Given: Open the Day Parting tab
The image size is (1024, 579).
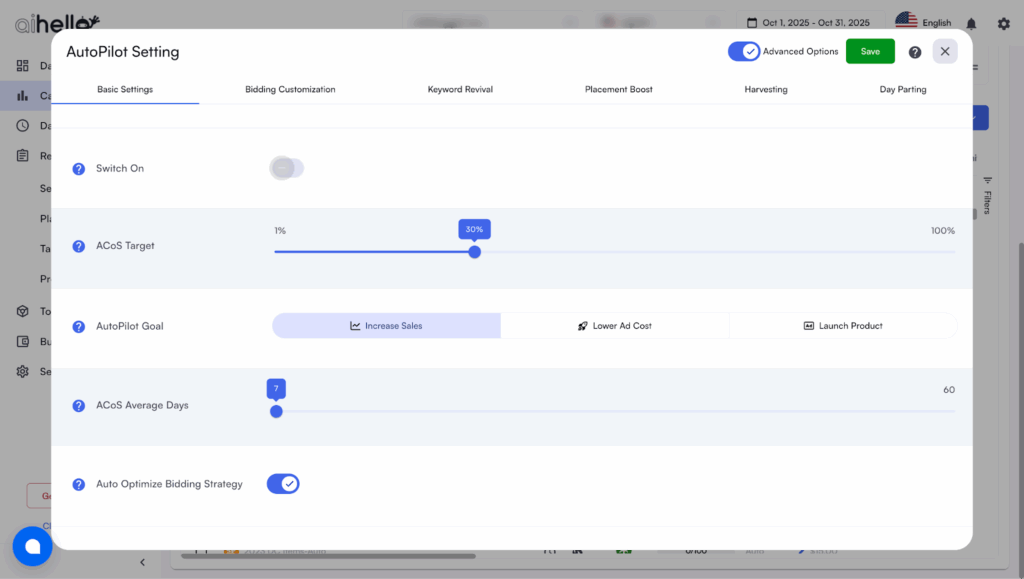Looking at the screenshot, I should point(902,89).
